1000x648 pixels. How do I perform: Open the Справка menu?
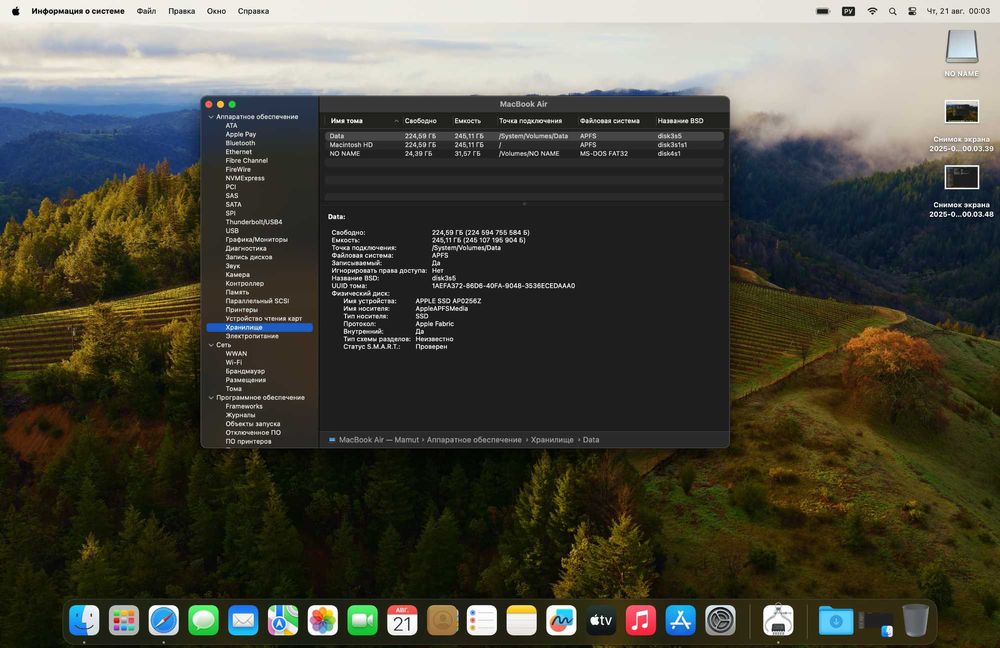253,11
